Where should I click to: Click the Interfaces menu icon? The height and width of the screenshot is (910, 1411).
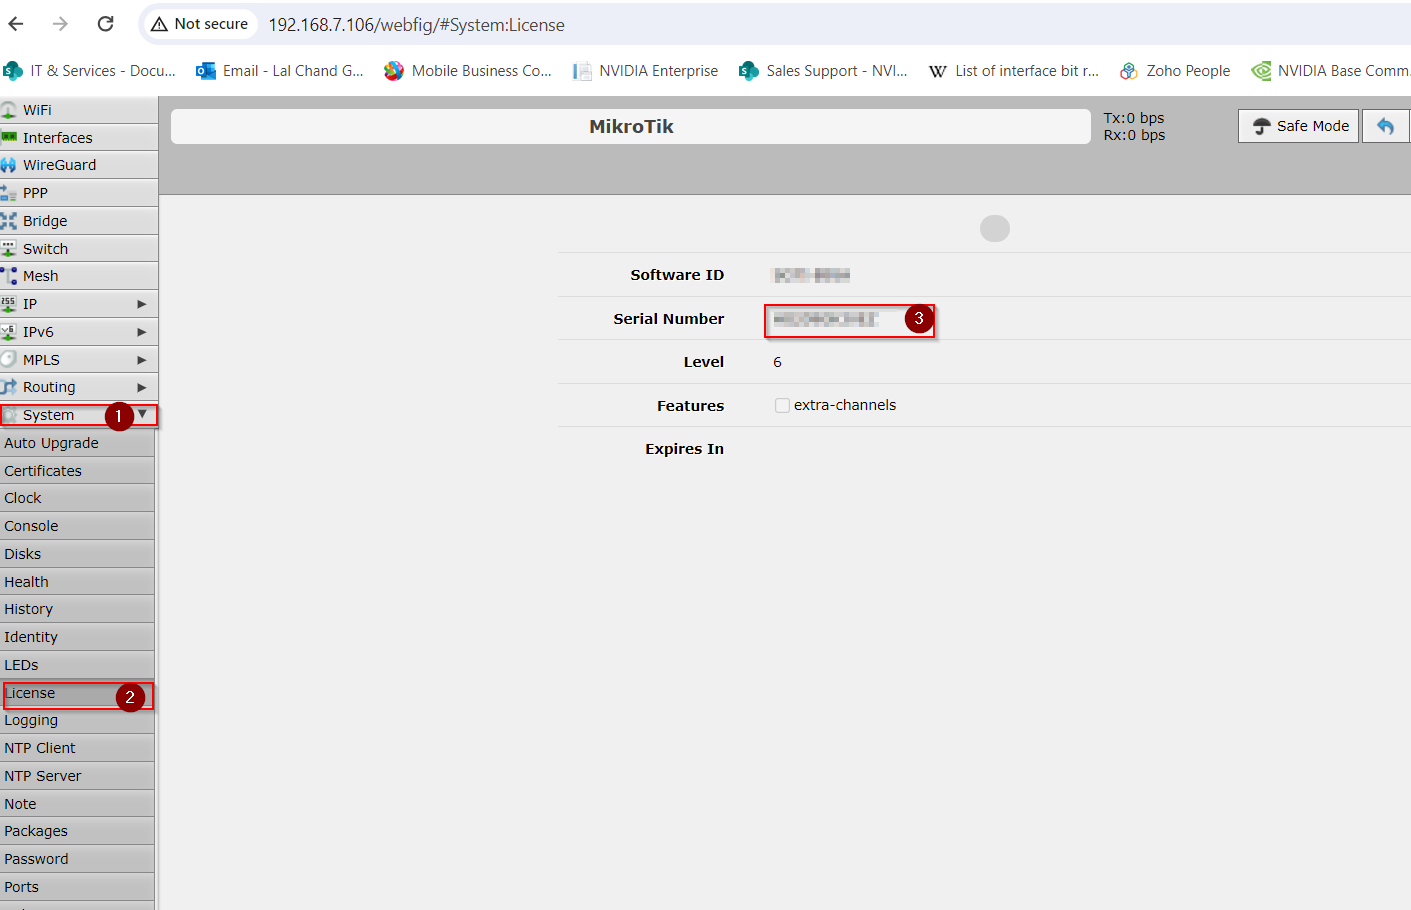9,138
